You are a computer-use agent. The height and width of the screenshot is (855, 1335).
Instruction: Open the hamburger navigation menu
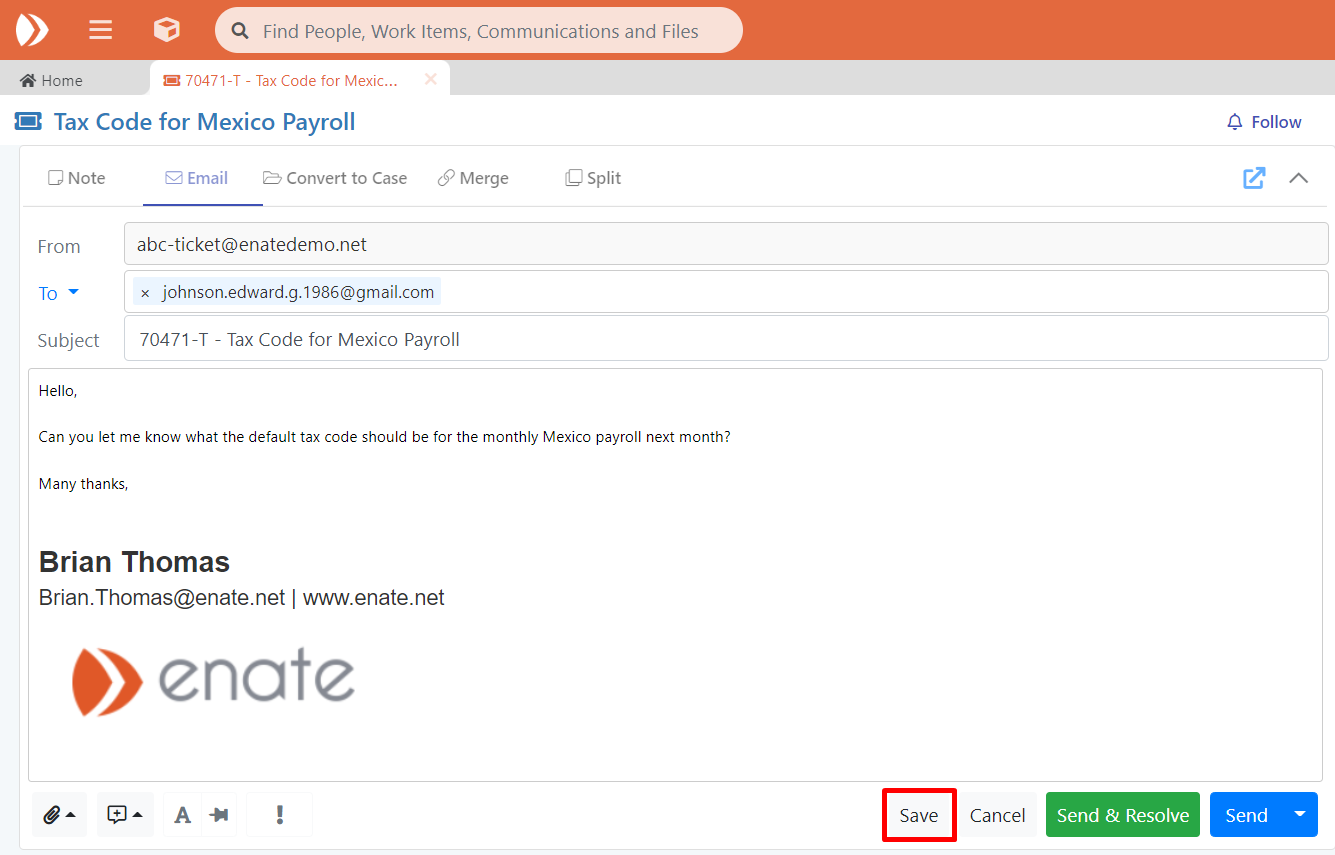tap(101, 30)
